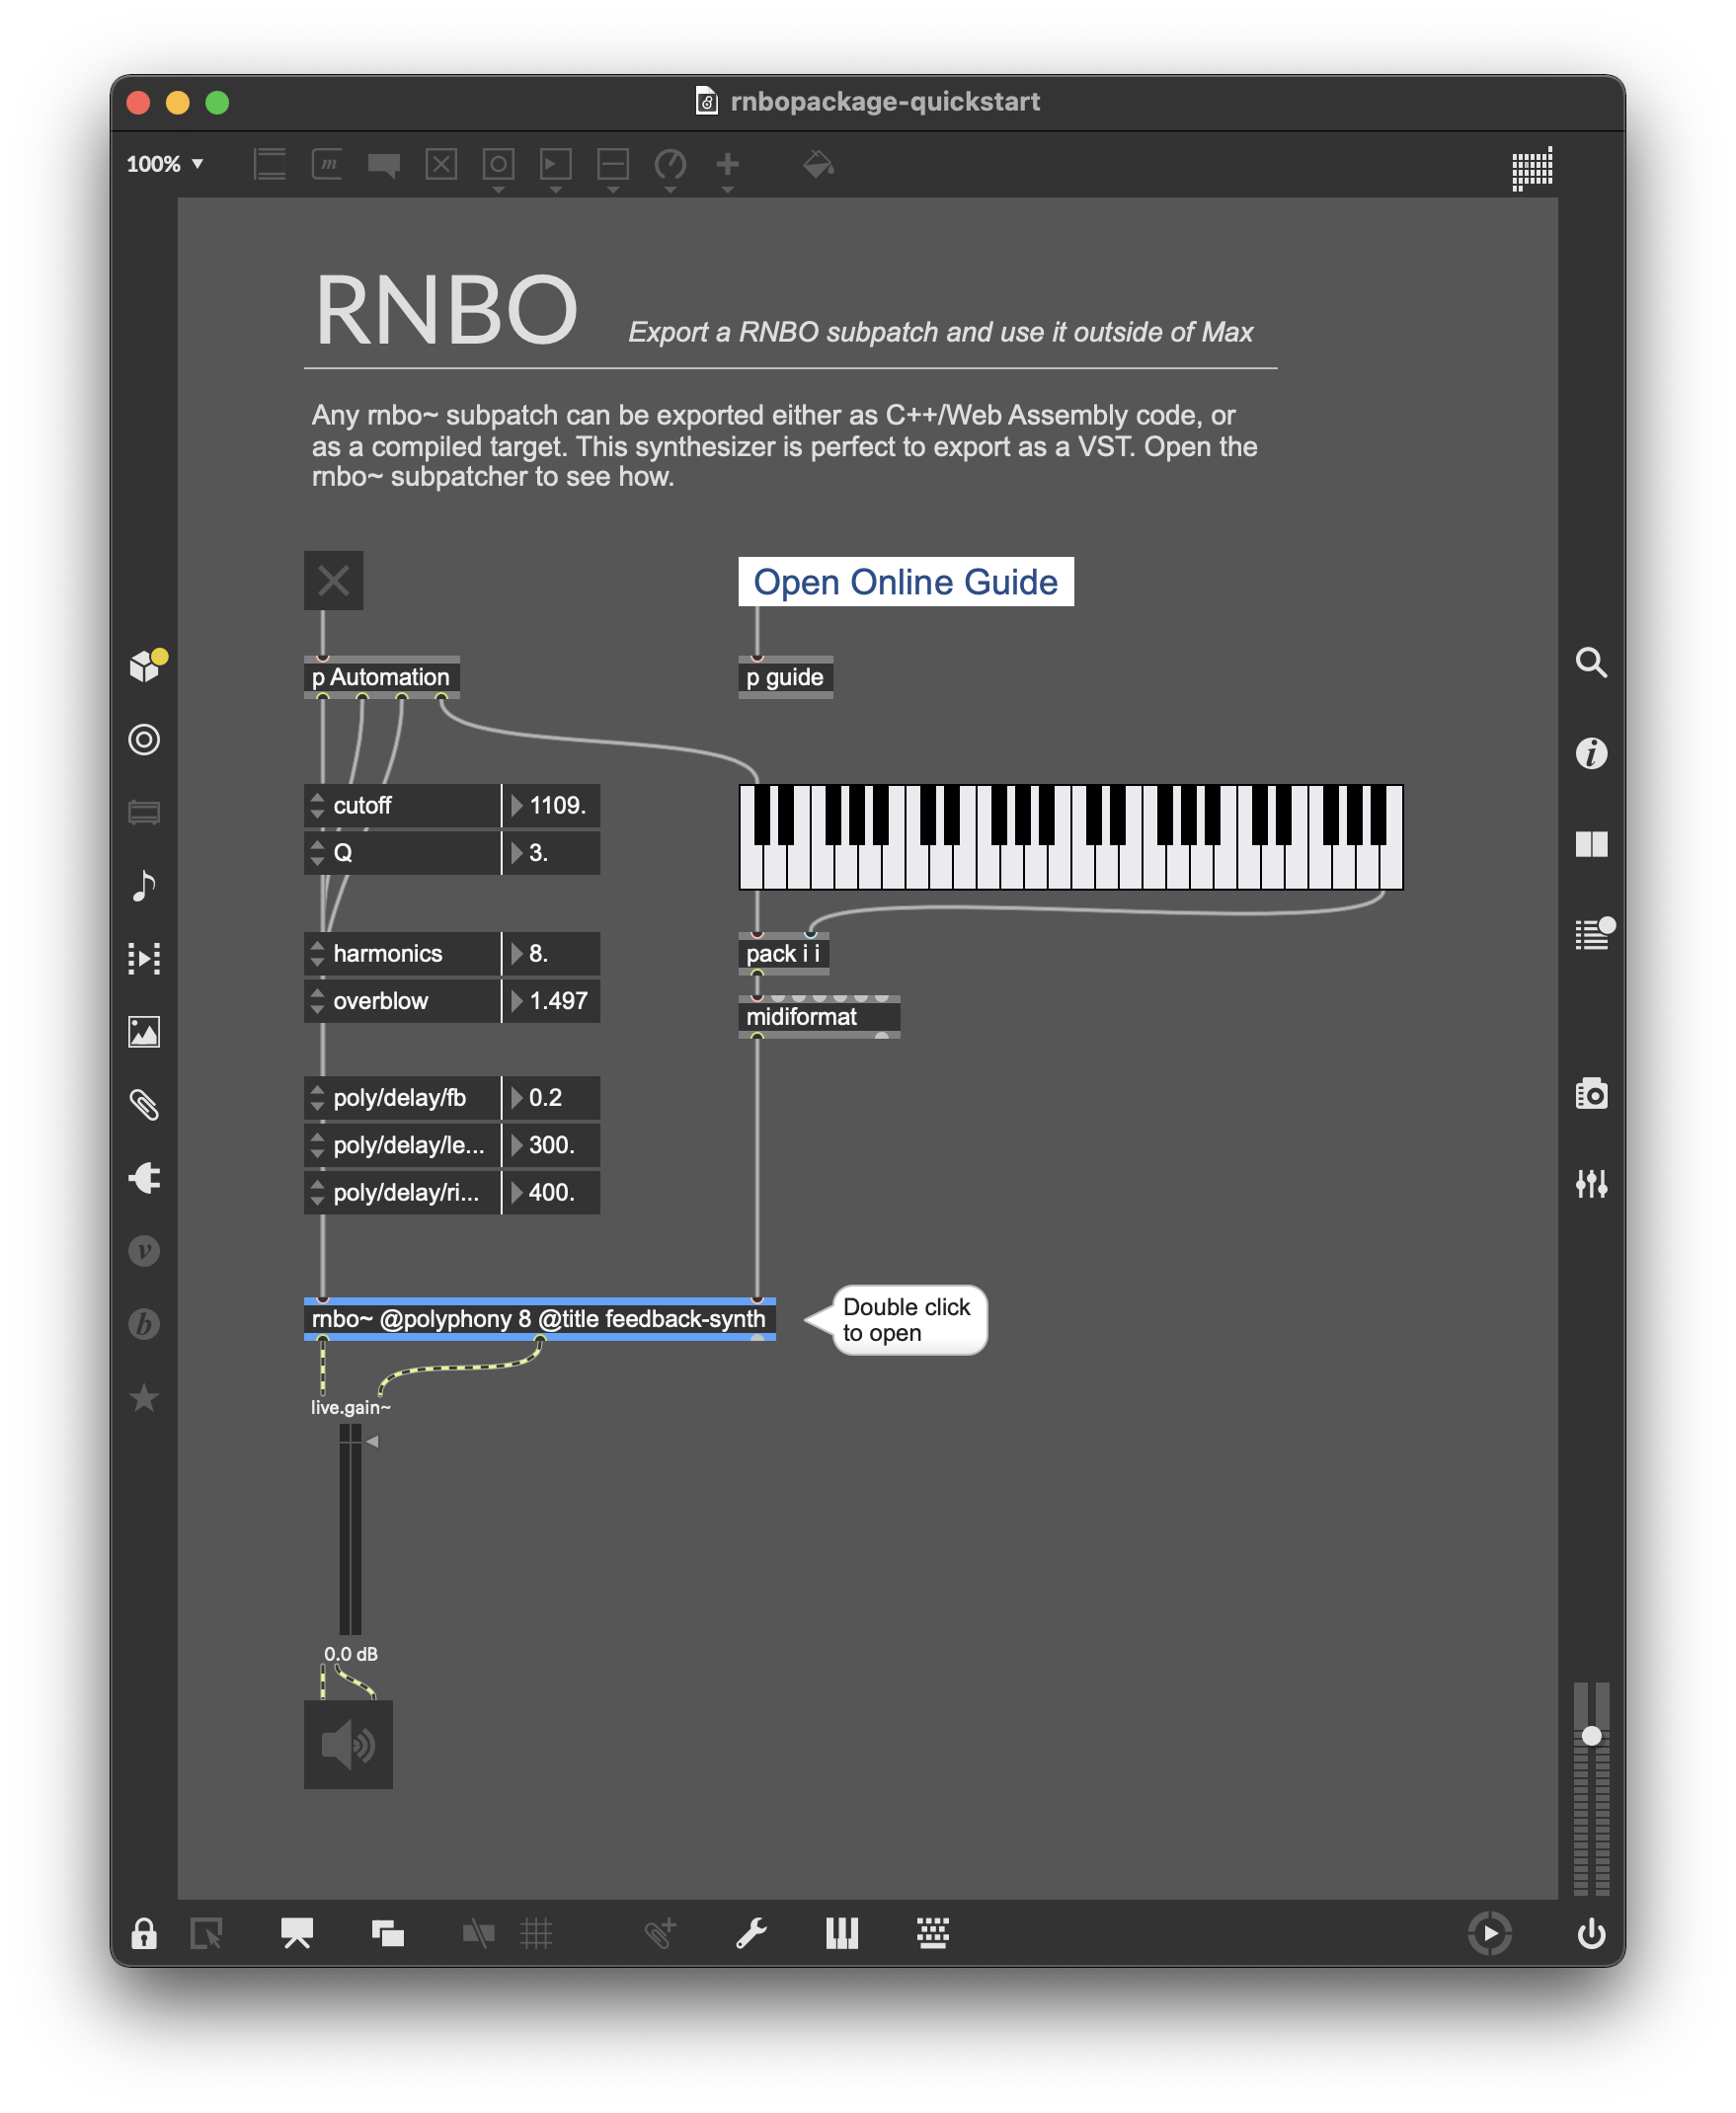This screenshot has width=1736, height=2113.
Task: Click the poly/delay/le... value 300. field
Action: [x=551, y=1144]
